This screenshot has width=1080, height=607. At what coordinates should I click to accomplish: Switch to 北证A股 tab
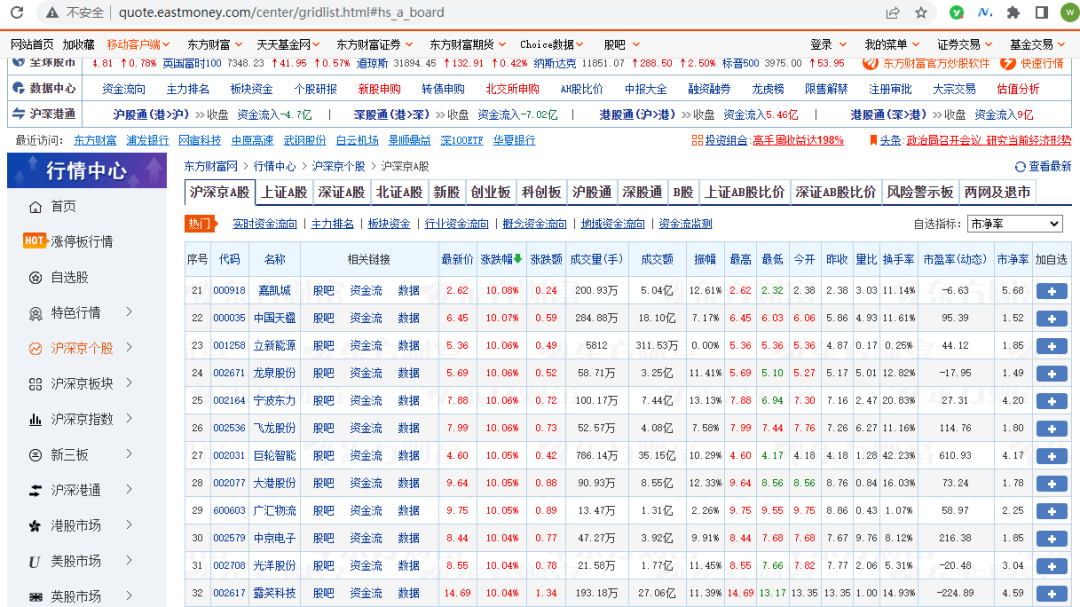click(x=399, y=192)
